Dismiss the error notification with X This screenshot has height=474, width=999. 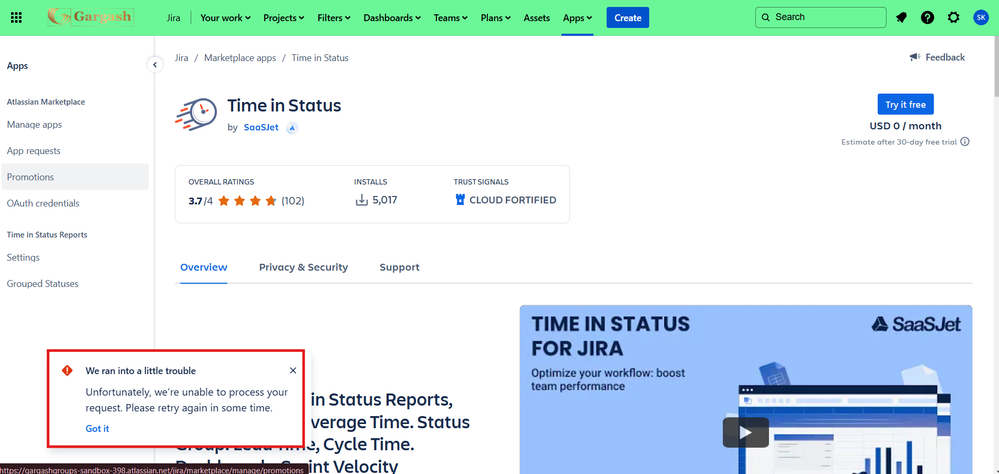tap(292, 370)
